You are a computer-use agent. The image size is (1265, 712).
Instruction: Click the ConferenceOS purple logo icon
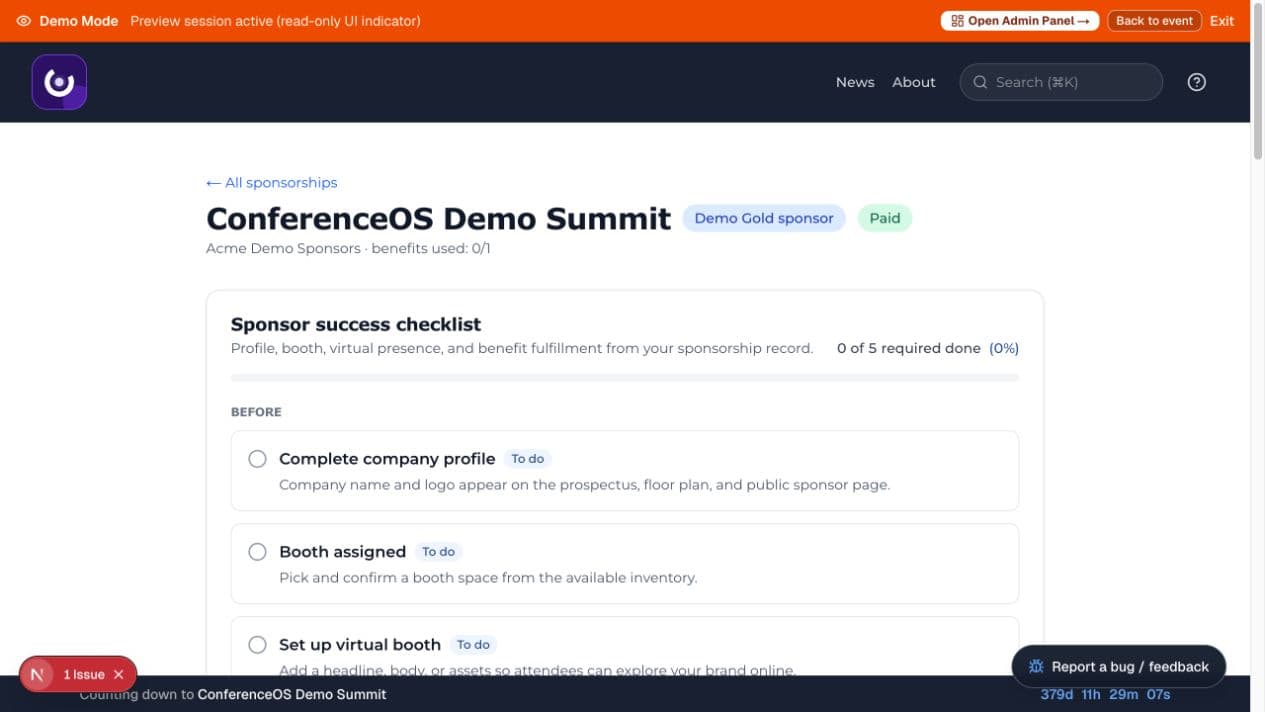[x=59, y=82]
